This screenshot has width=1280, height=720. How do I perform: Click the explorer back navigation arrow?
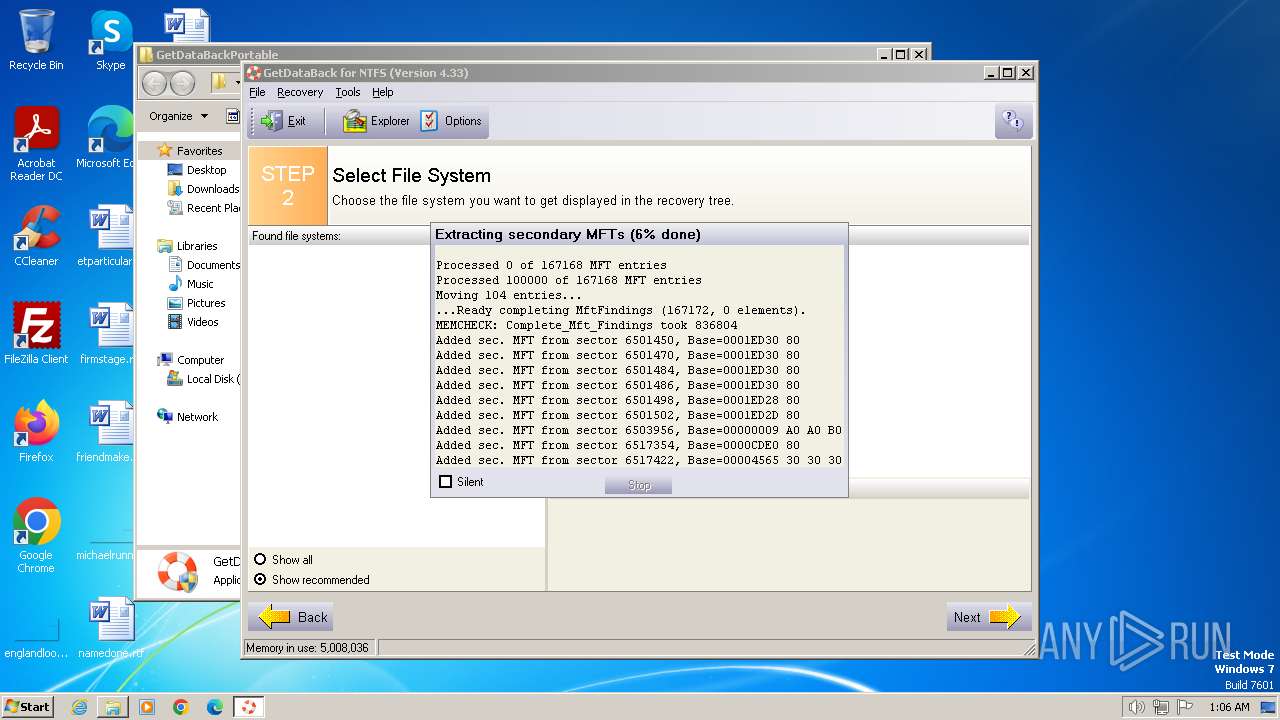coord(154,83)
